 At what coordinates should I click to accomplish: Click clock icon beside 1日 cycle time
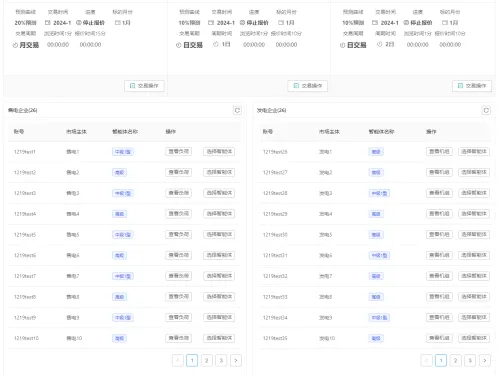pos(216,44)
